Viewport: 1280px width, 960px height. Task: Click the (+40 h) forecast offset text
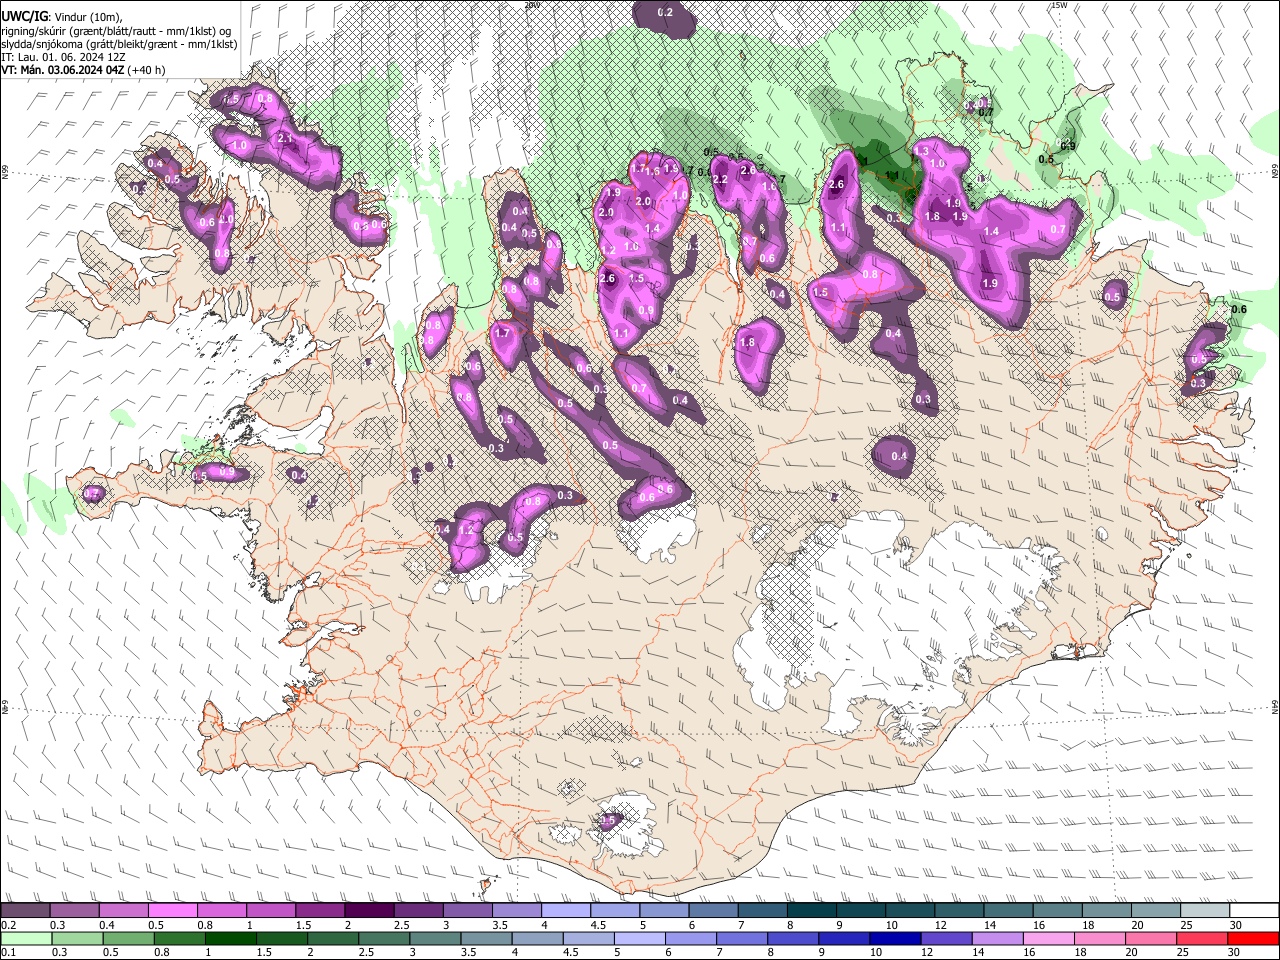click(146, 70)
